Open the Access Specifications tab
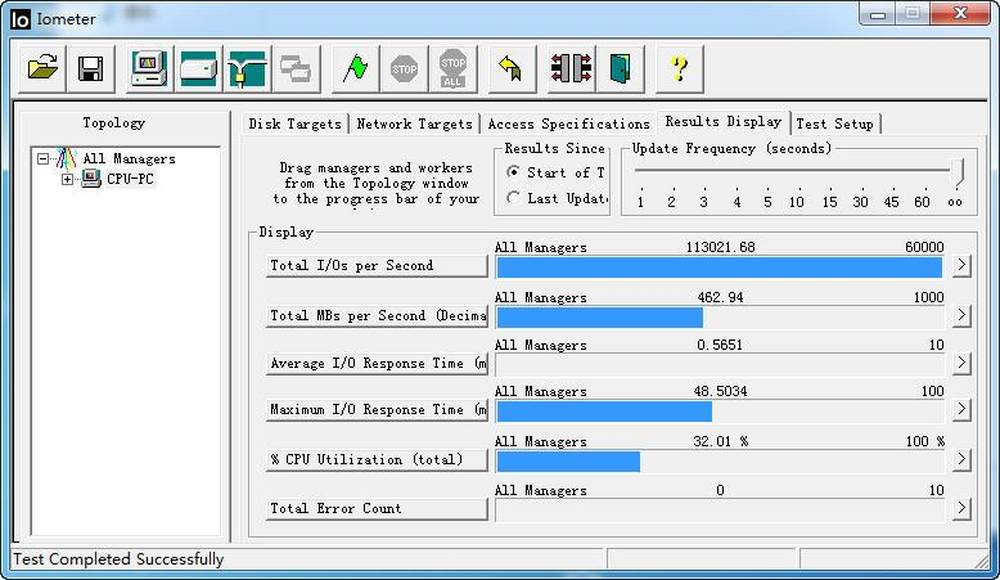Screen dimensions: 1000x580 click(568, 124)
